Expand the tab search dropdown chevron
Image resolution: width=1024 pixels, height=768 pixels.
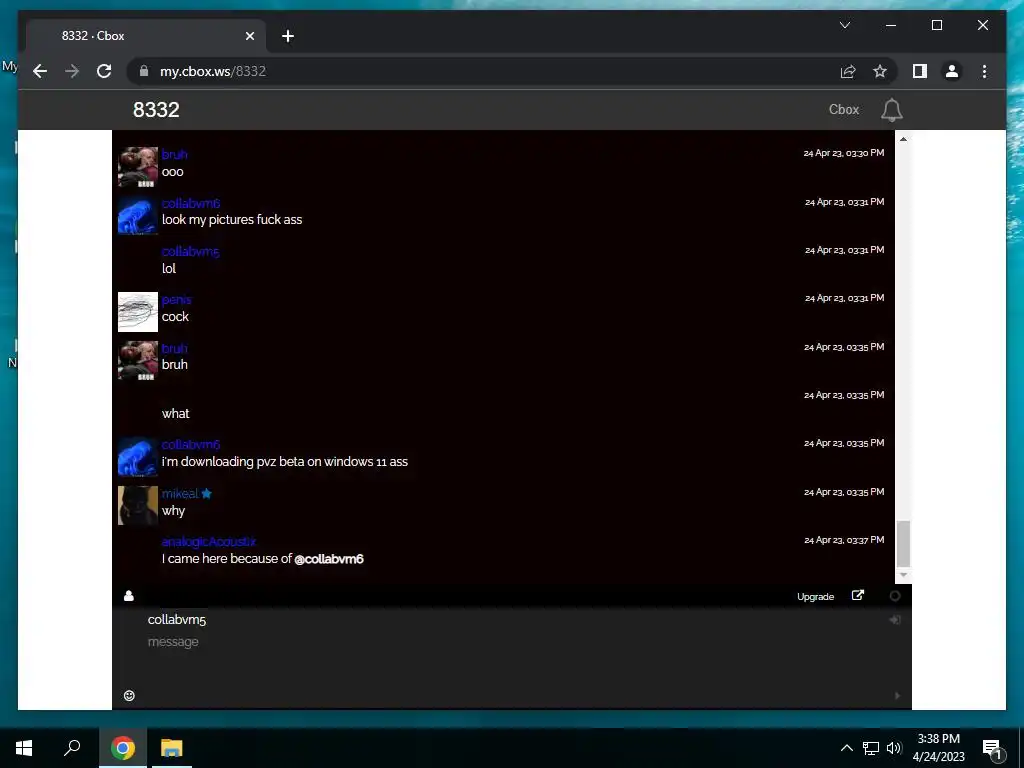click(844, 25)
